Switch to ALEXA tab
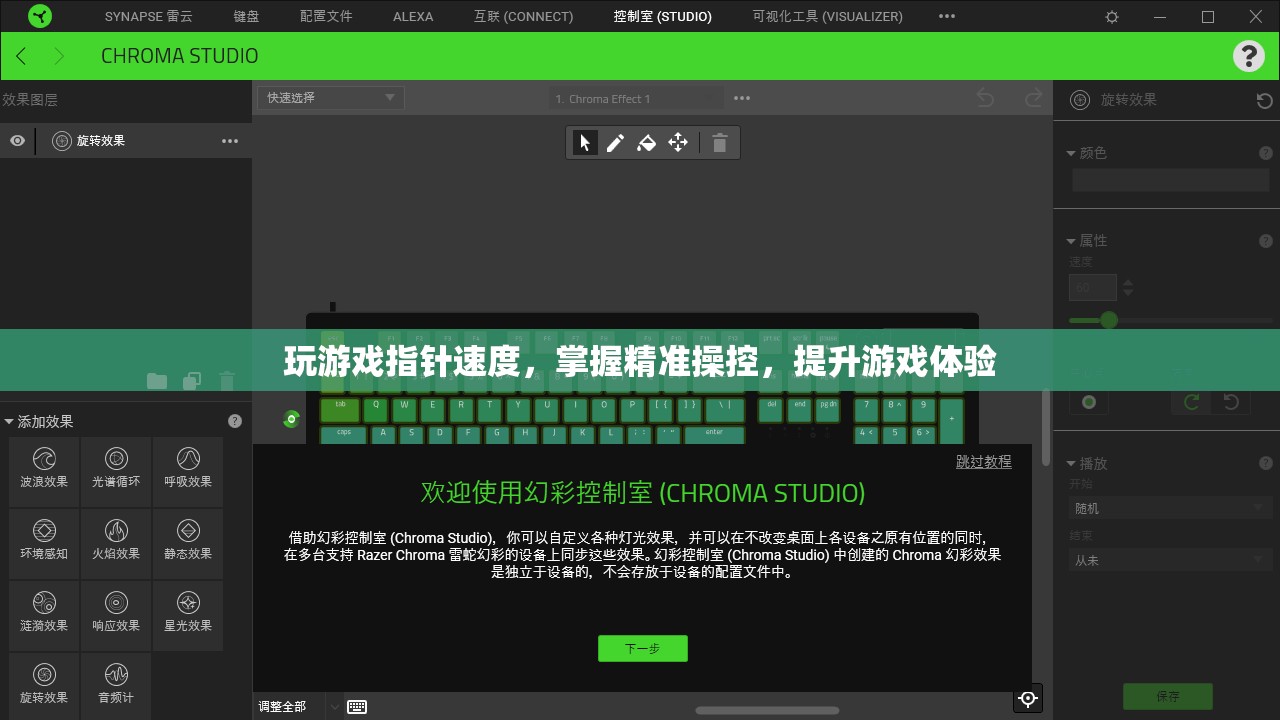This screenshot has height=720, width=1280. [x=413, y=17]
